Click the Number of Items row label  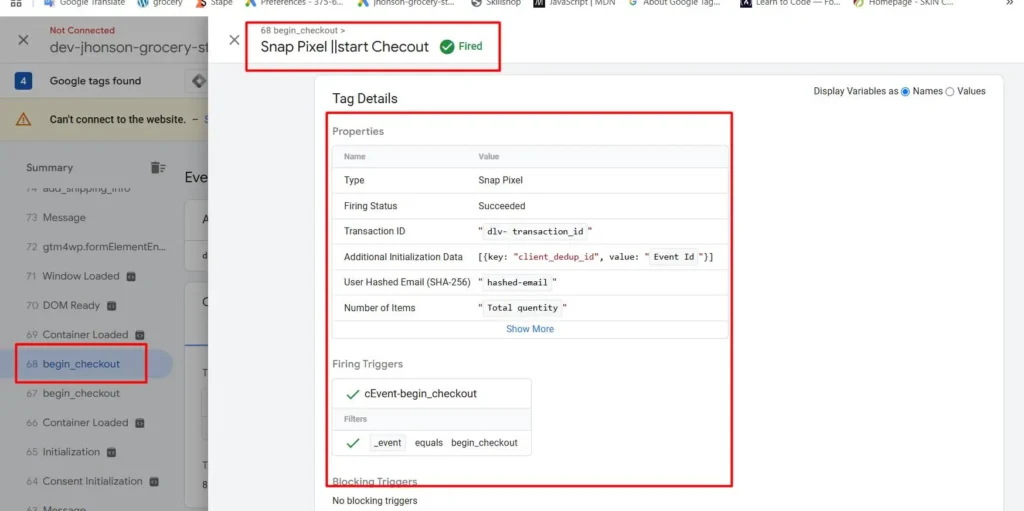click(x=379, y=308)
